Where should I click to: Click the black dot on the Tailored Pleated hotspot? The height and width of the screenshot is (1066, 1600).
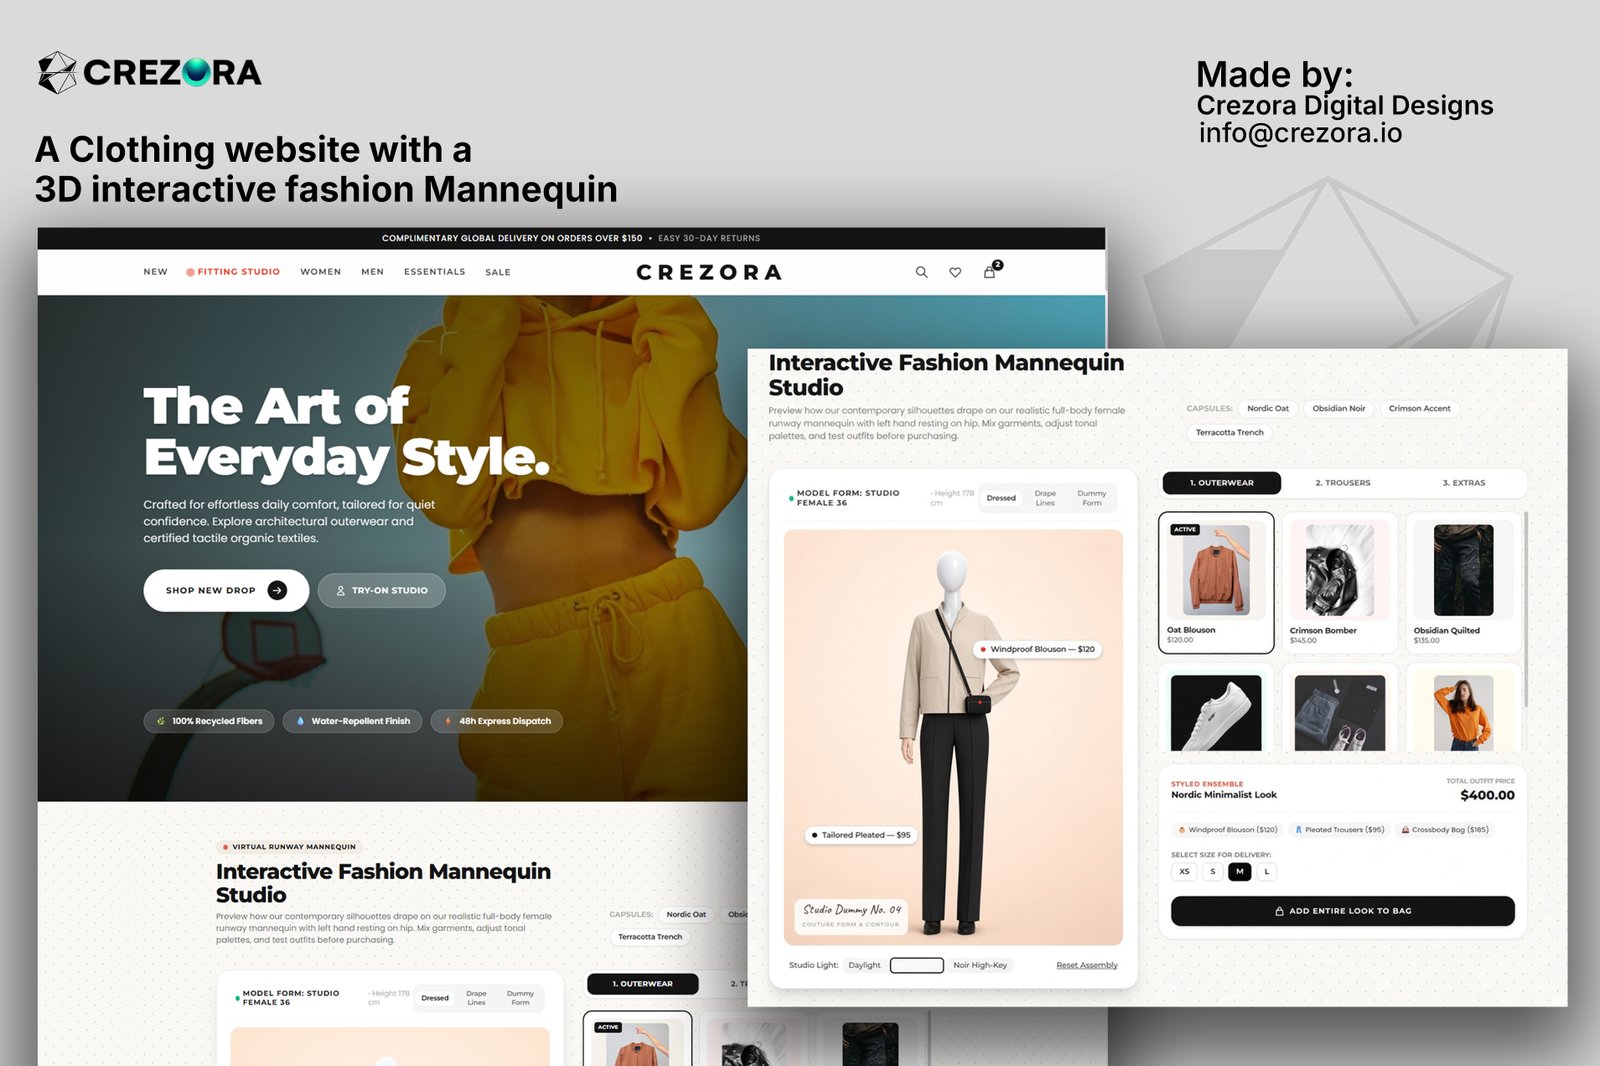click(x=815, y=835)
